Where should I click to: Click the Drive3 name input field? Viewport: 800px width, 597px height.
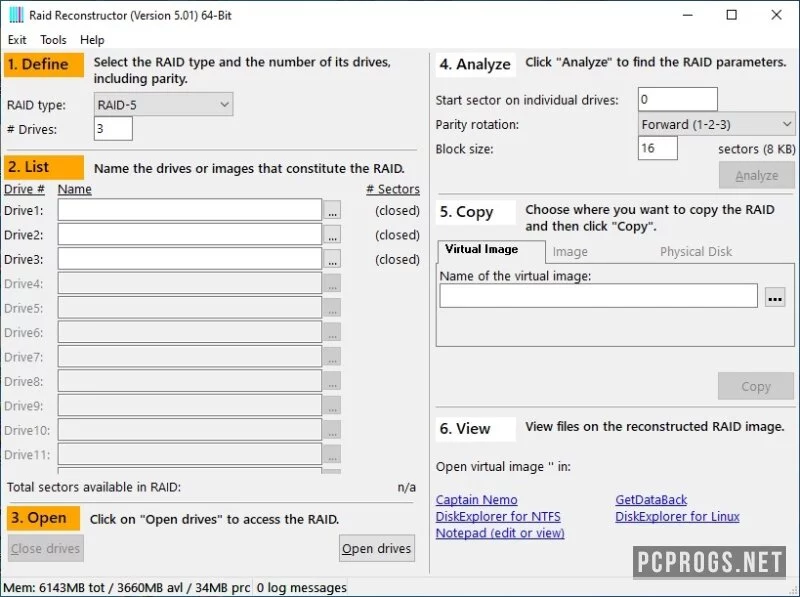190,259
